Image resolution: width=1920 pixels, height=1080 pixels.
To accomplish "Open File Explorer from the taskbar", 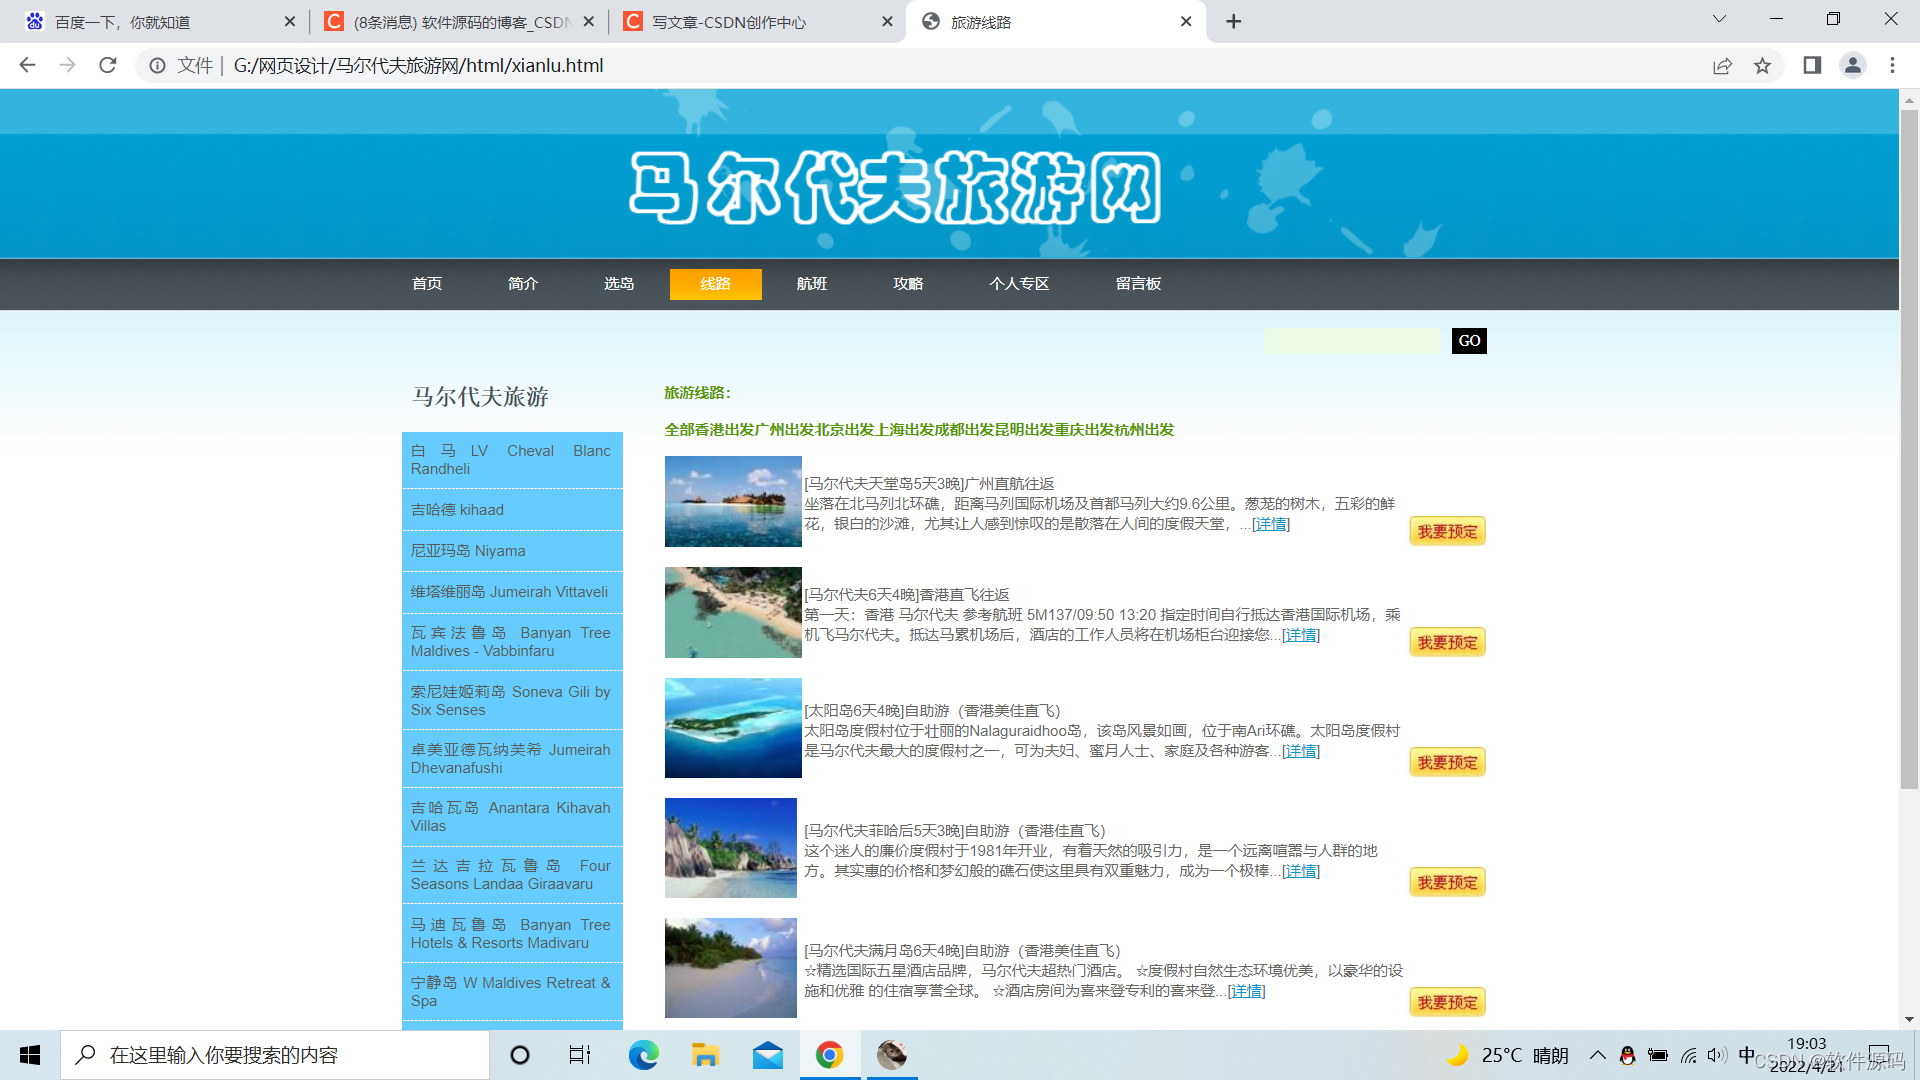I will coord(705,1055).
